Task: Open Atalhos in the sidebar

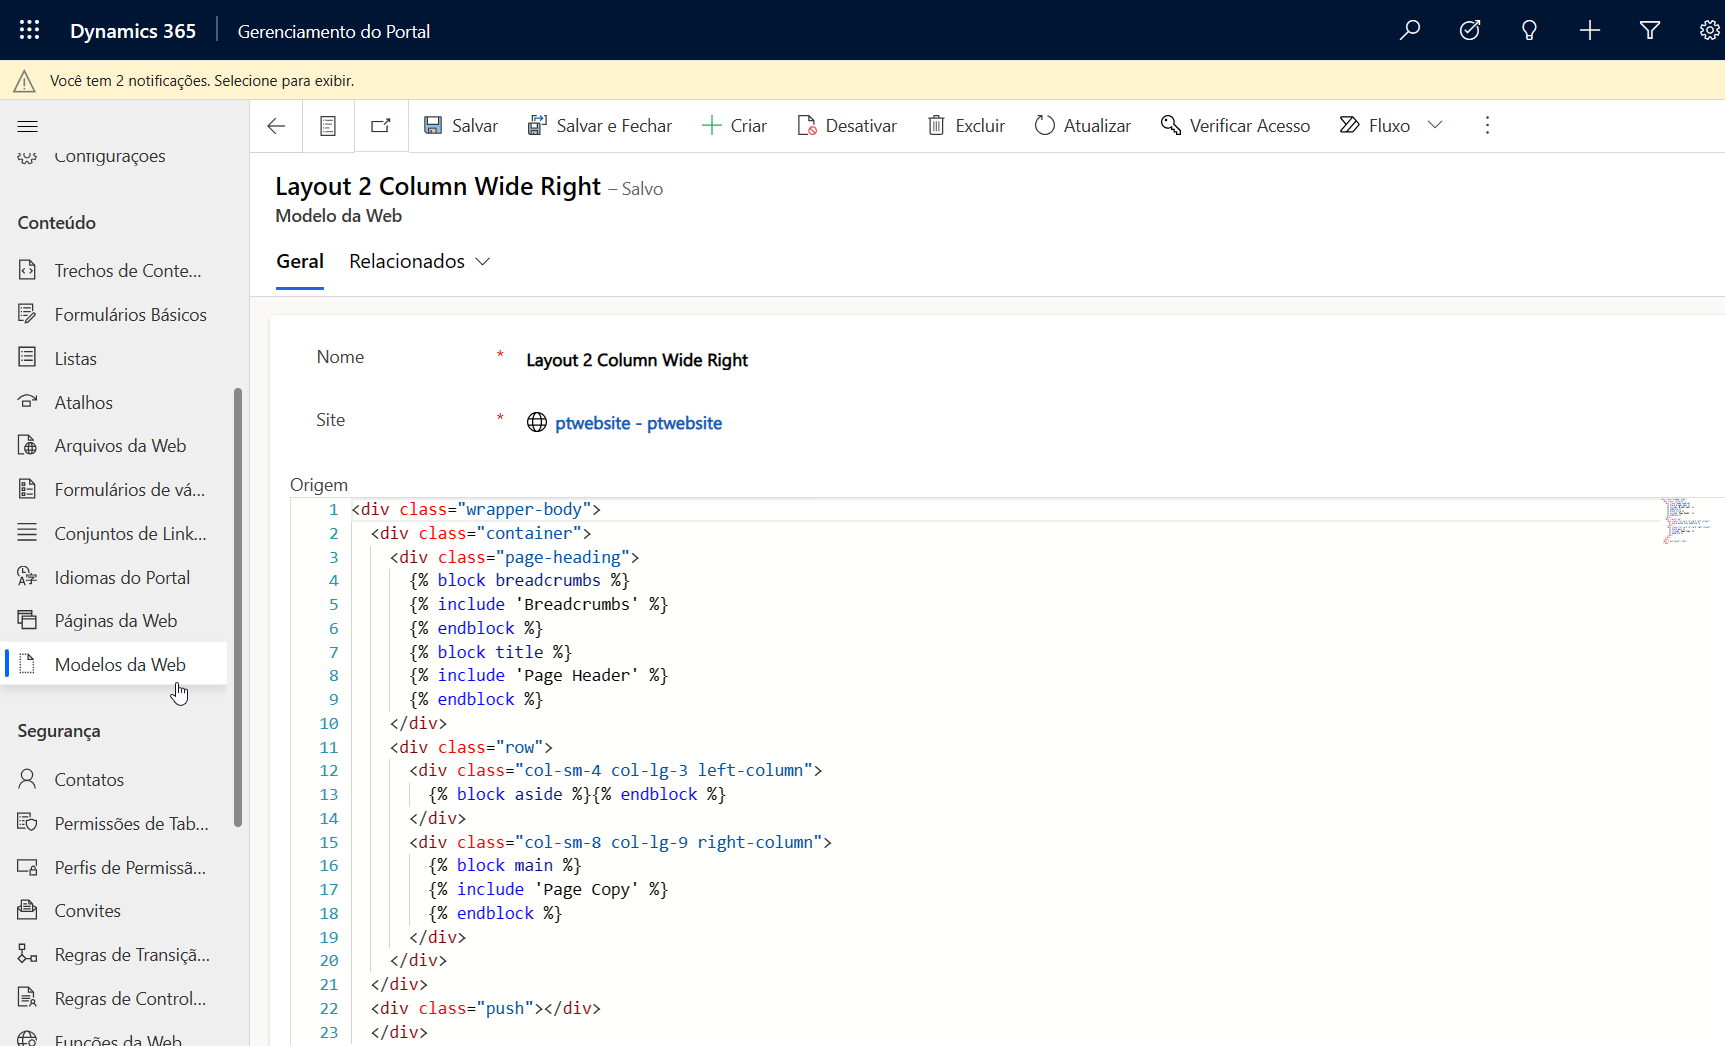Action: tap(114, 403)
